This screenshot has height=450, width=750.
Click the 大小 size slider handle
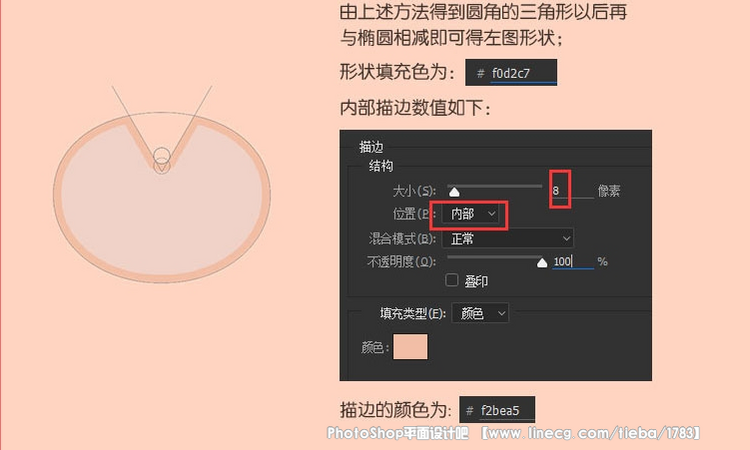click(454, 192)
